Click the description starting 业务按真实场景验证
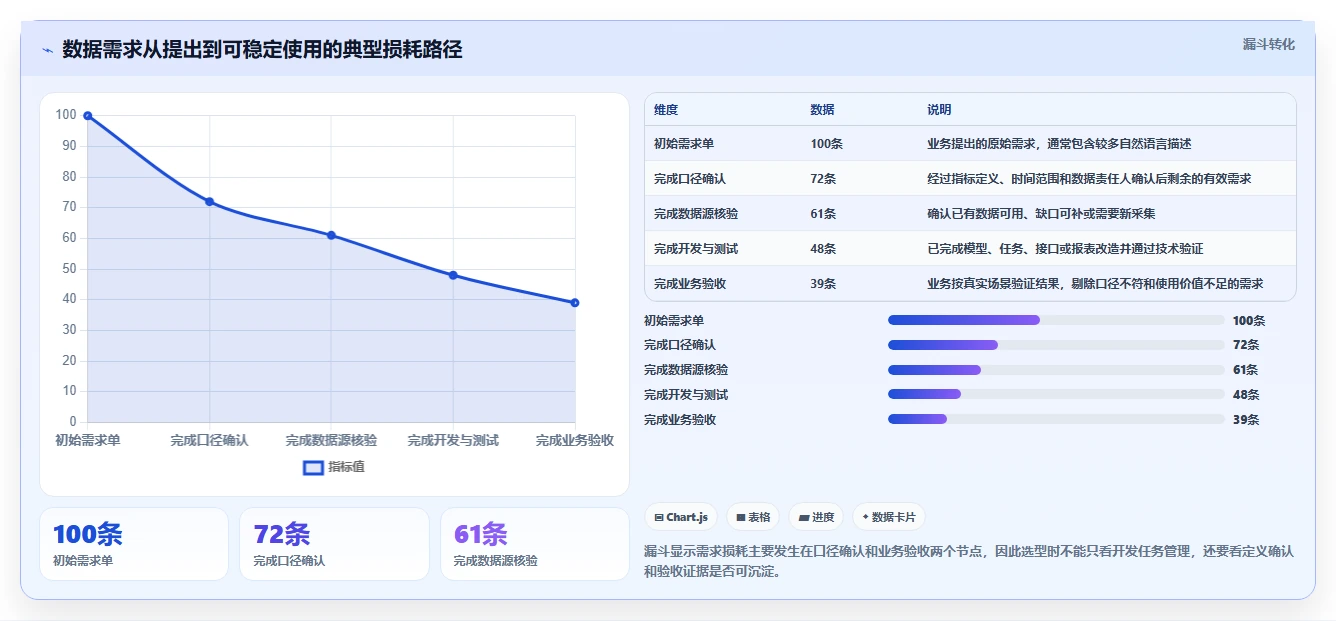 pos(1095,284)
